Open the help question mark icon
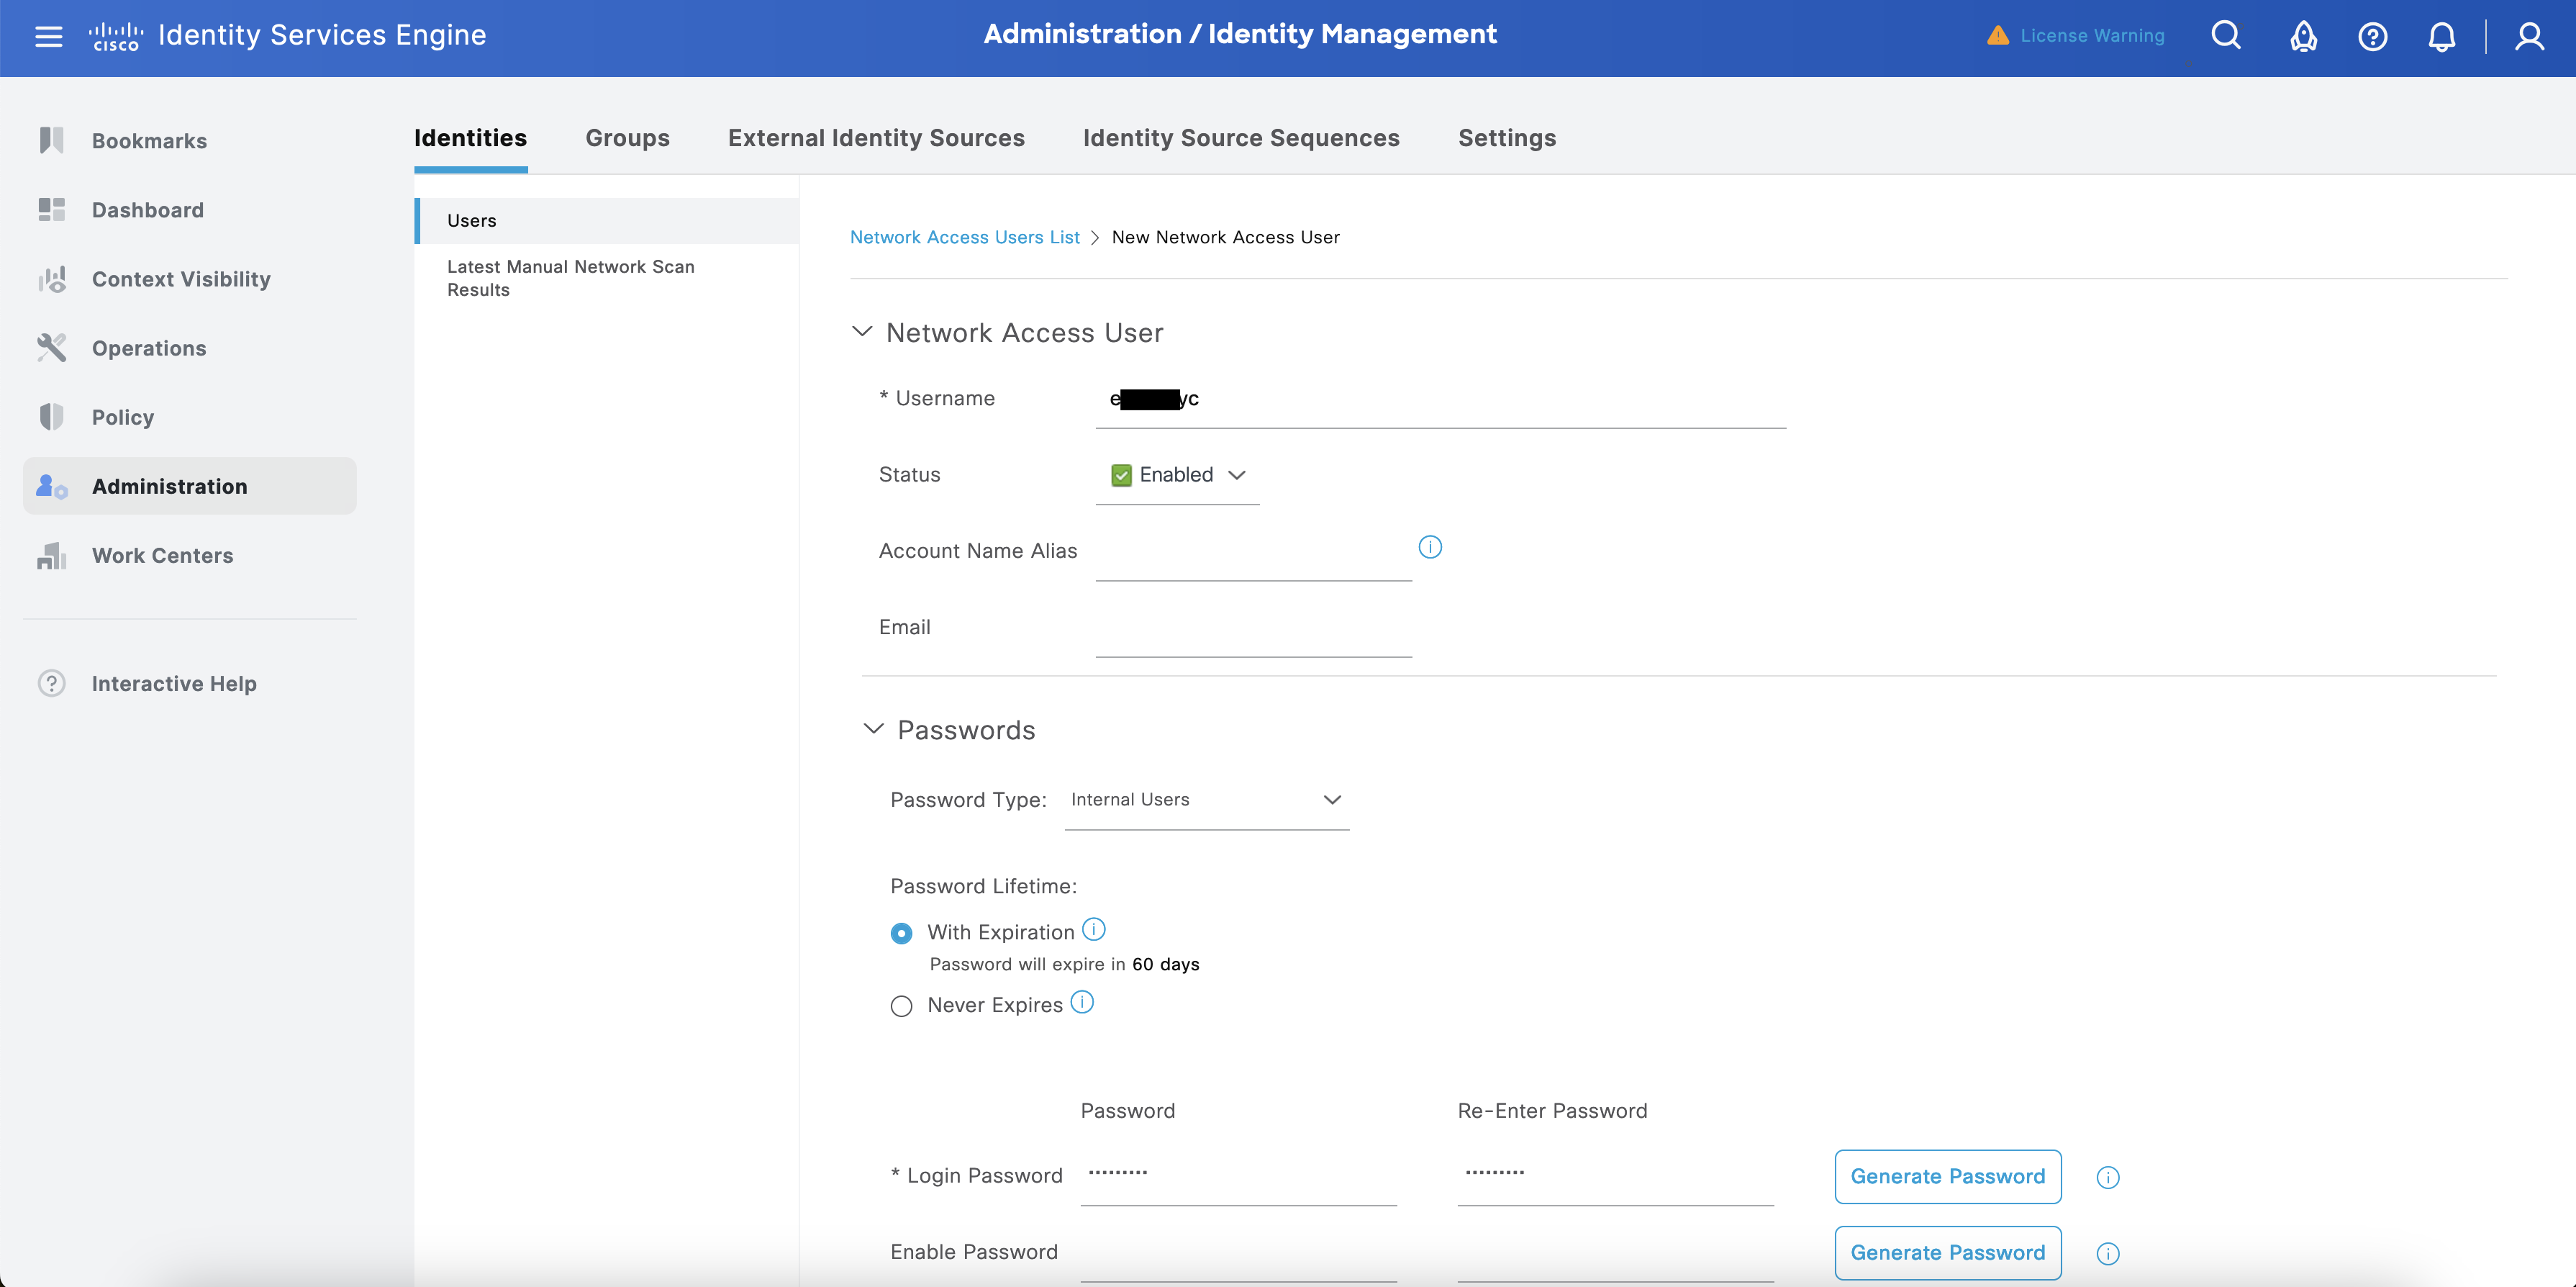2576x1287 pixels. click(2373, 36)
